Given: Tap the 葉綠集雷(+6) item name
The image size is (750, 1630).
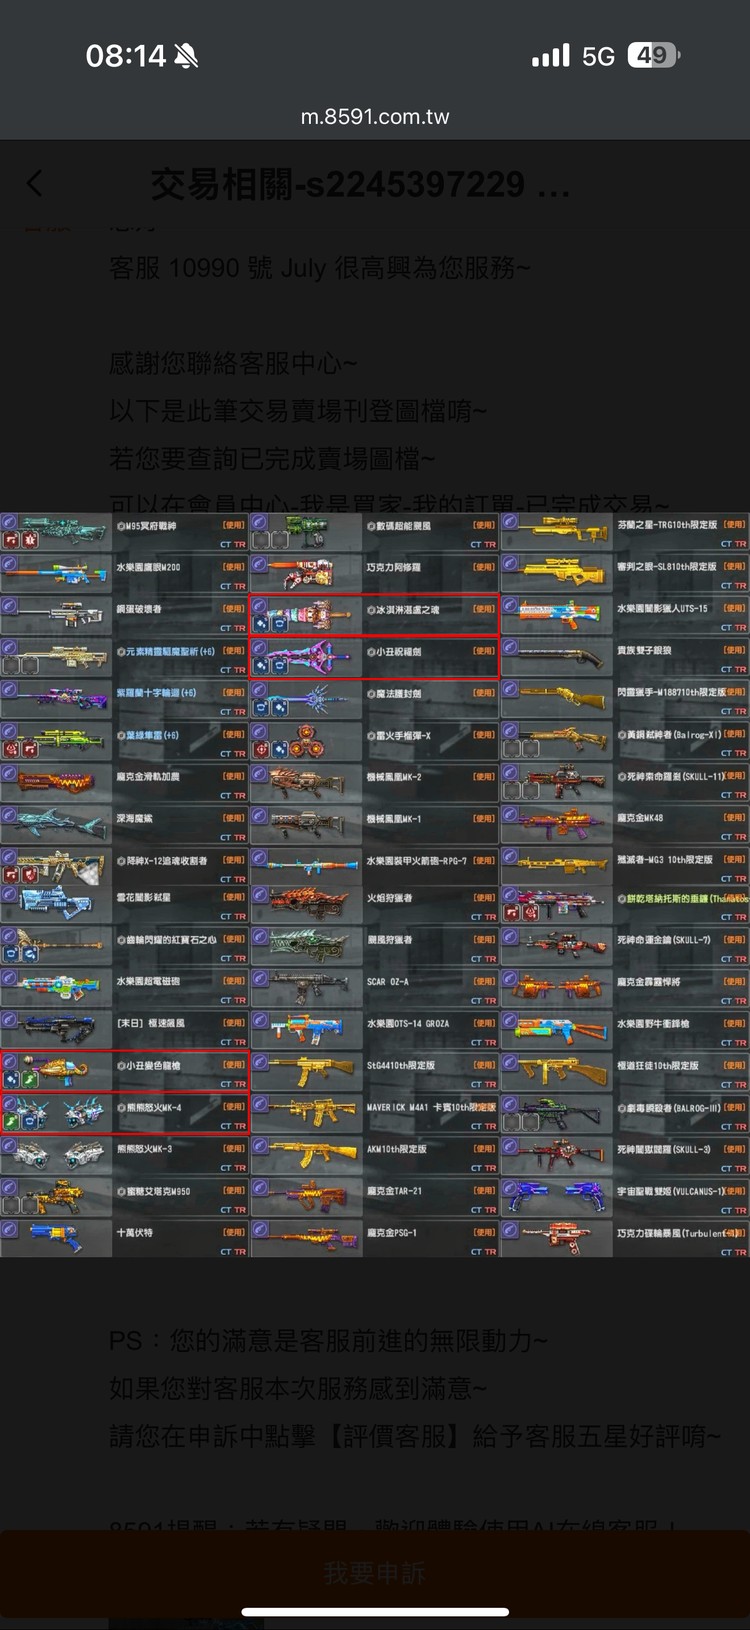Looking at the screenshot, I should tap(148, 735).
